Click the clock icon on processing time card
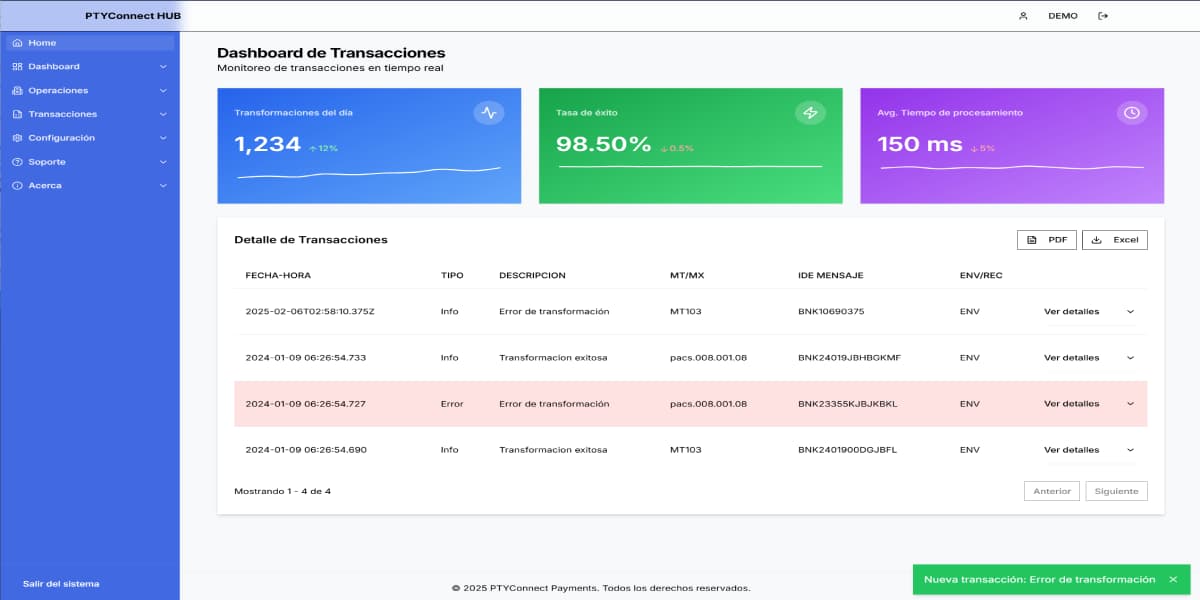The width and height of the screenshot is (1200, 600). click(1132, 113)
